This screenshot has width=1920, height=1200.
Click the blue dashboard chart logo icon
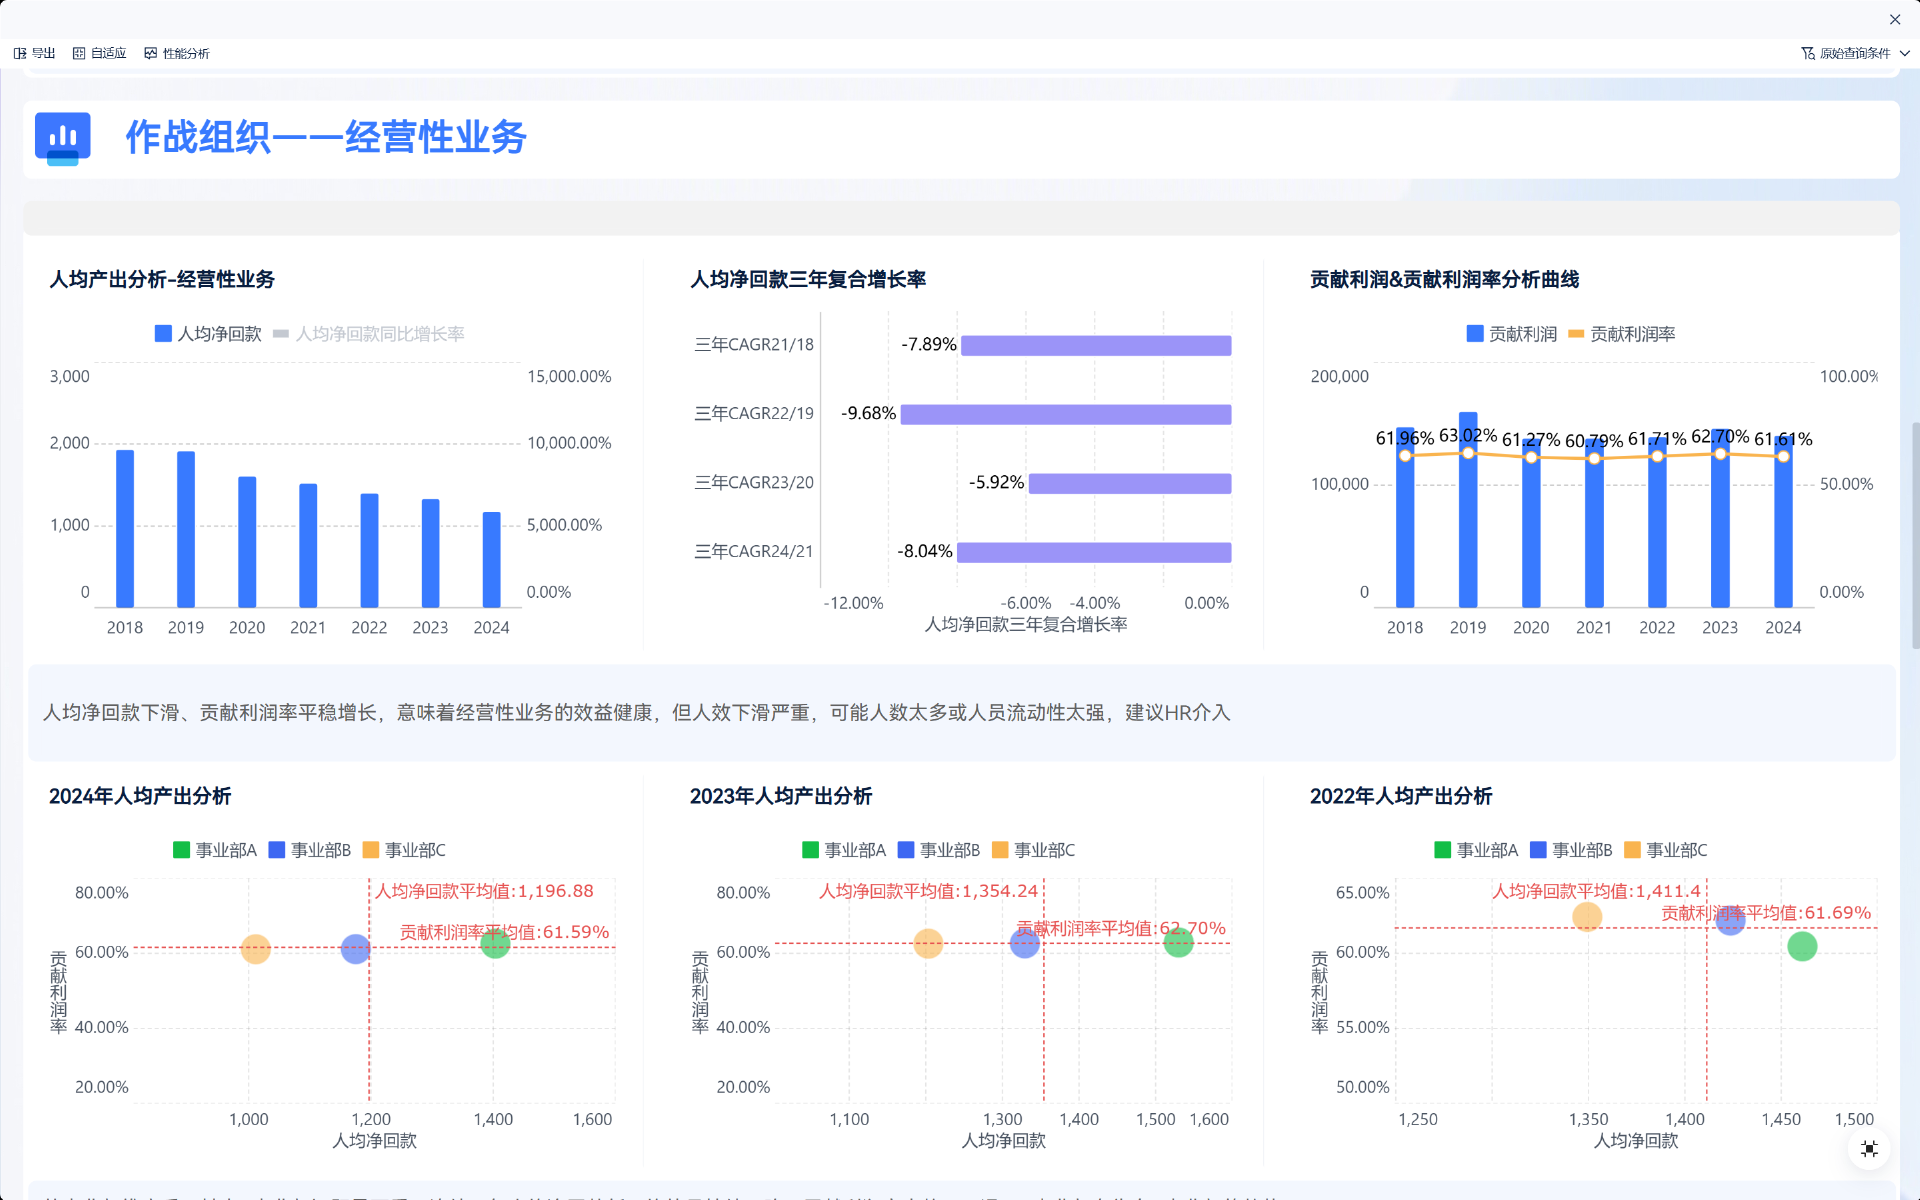pos(63,138)
